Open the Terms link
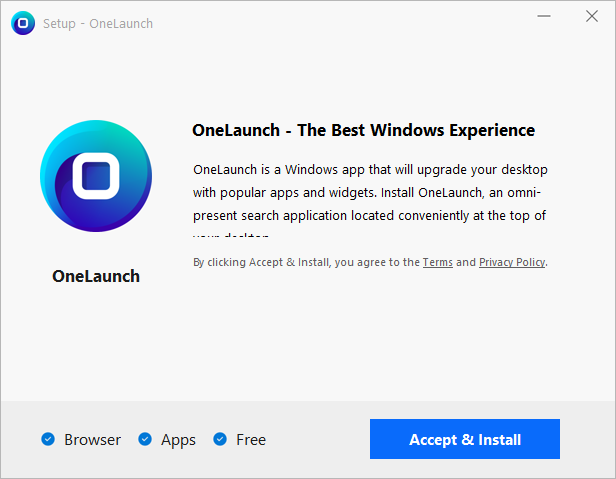Screen dimensions: 616x479 click(x=437, y=262)
